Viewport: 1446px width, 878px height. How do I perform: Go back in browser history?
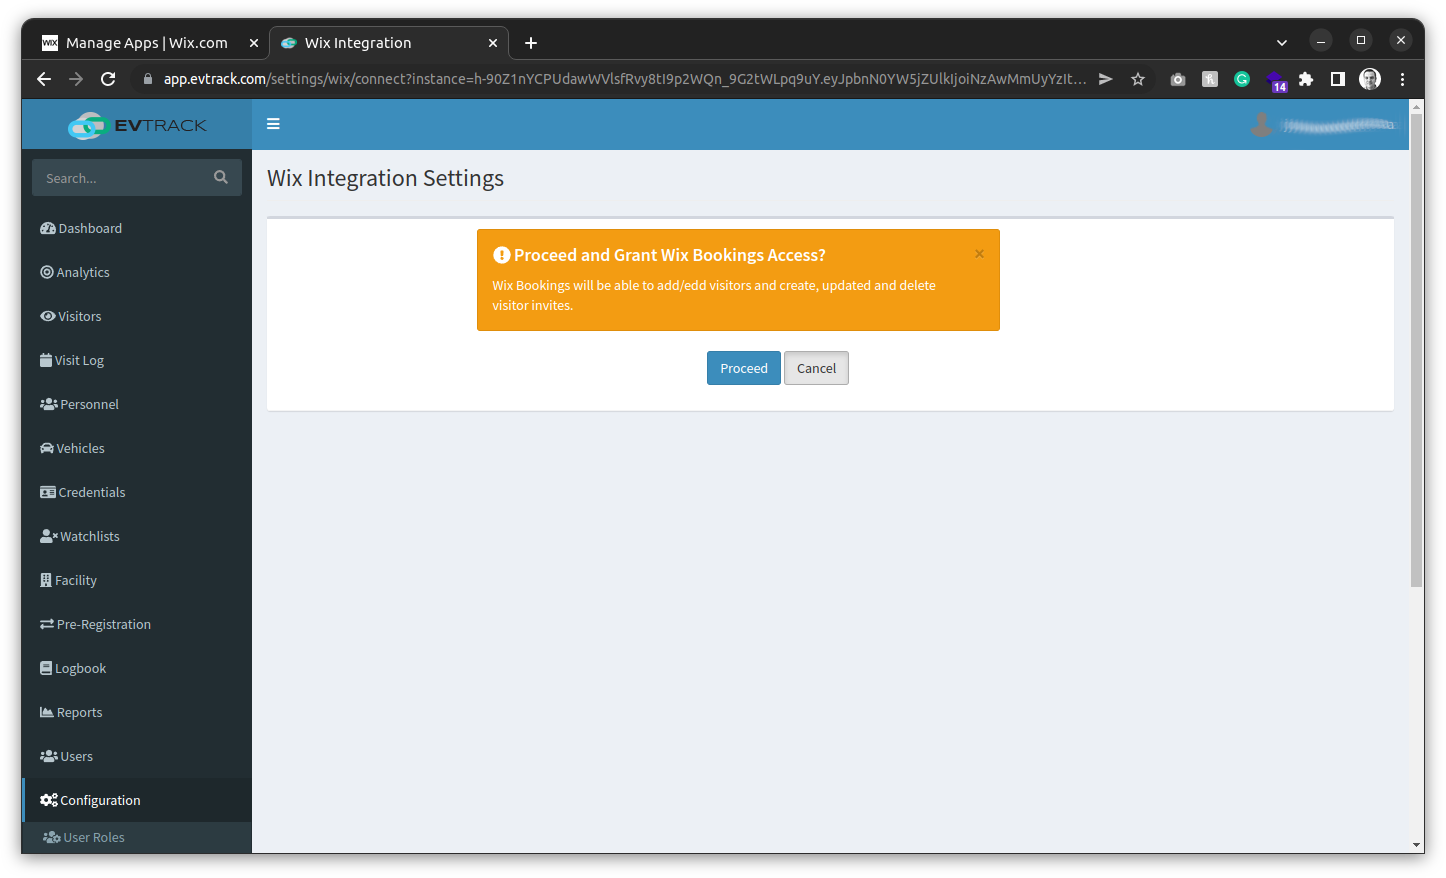(x=44, y=79)
